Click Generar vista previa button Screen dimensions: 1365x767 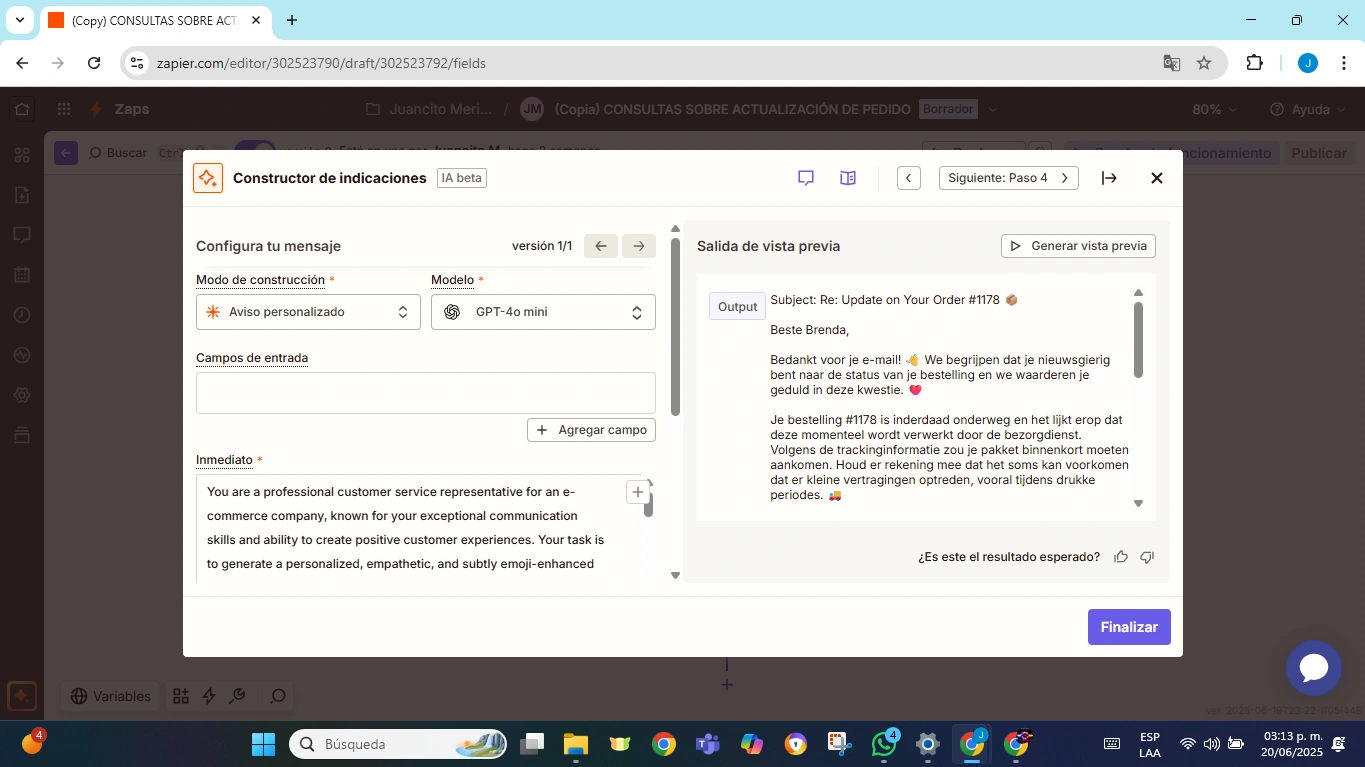[1078, 246]
